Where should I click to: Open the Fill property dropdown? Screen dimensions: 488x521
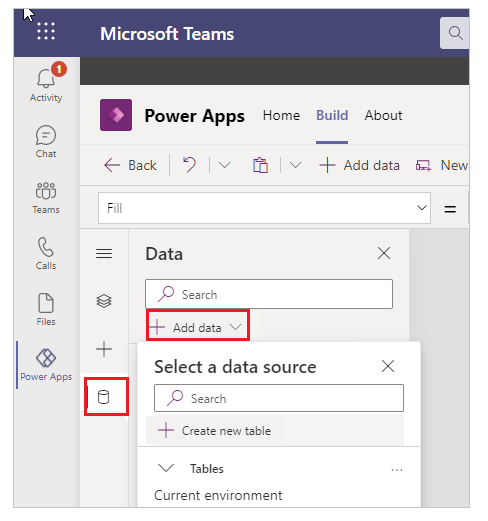click(422, 208)
